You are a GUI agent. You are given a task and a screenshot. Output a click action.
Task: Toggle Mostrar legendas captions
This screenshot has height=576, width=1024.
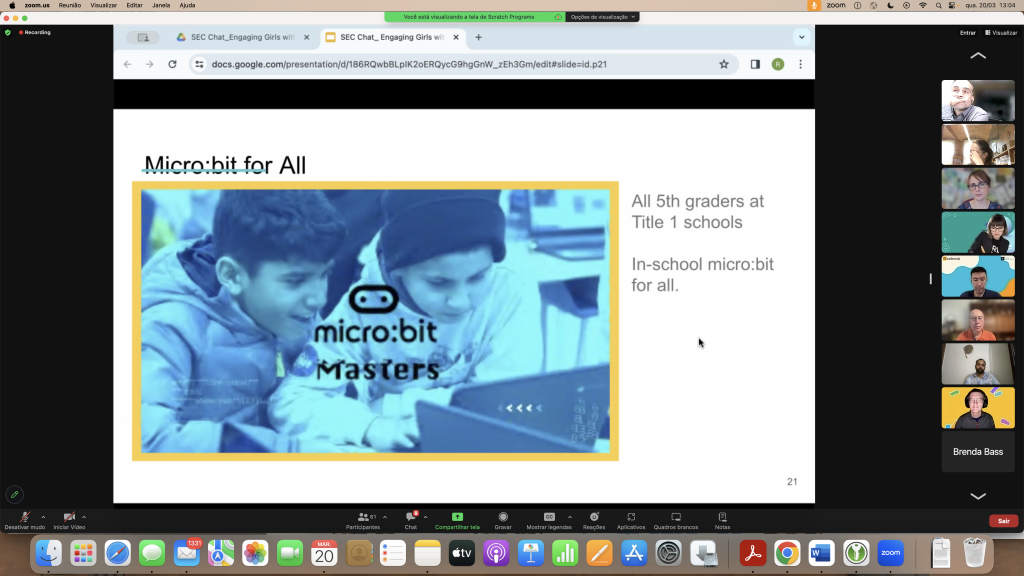pos(549,519)
